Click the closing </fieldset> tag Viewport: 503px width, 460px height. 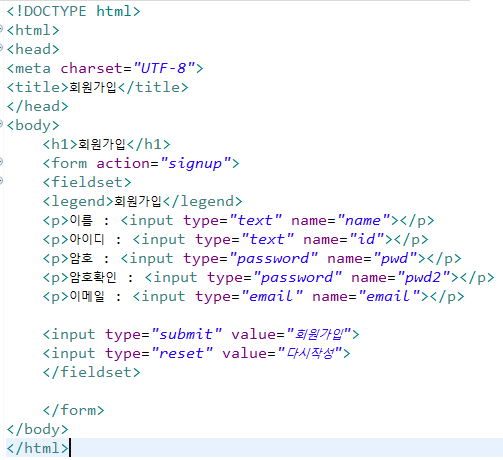click(x=92, y=372)
